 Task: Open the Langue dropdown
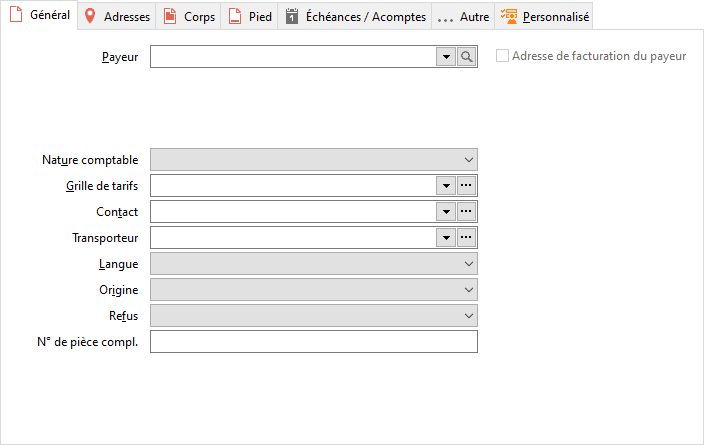click(314, 264)
